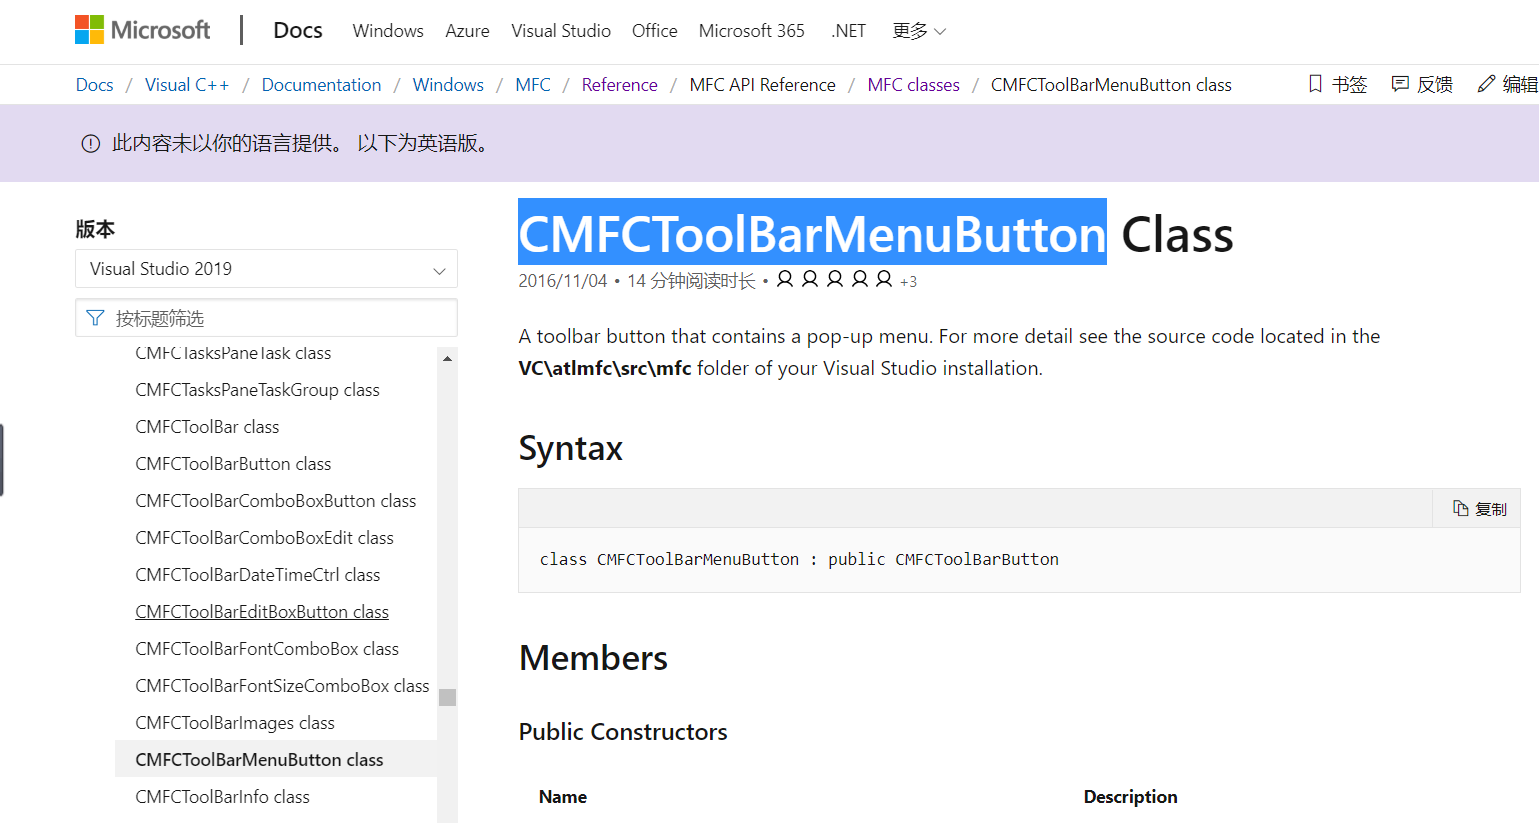Go to Reference breadcrumb link

coord(620,85)
